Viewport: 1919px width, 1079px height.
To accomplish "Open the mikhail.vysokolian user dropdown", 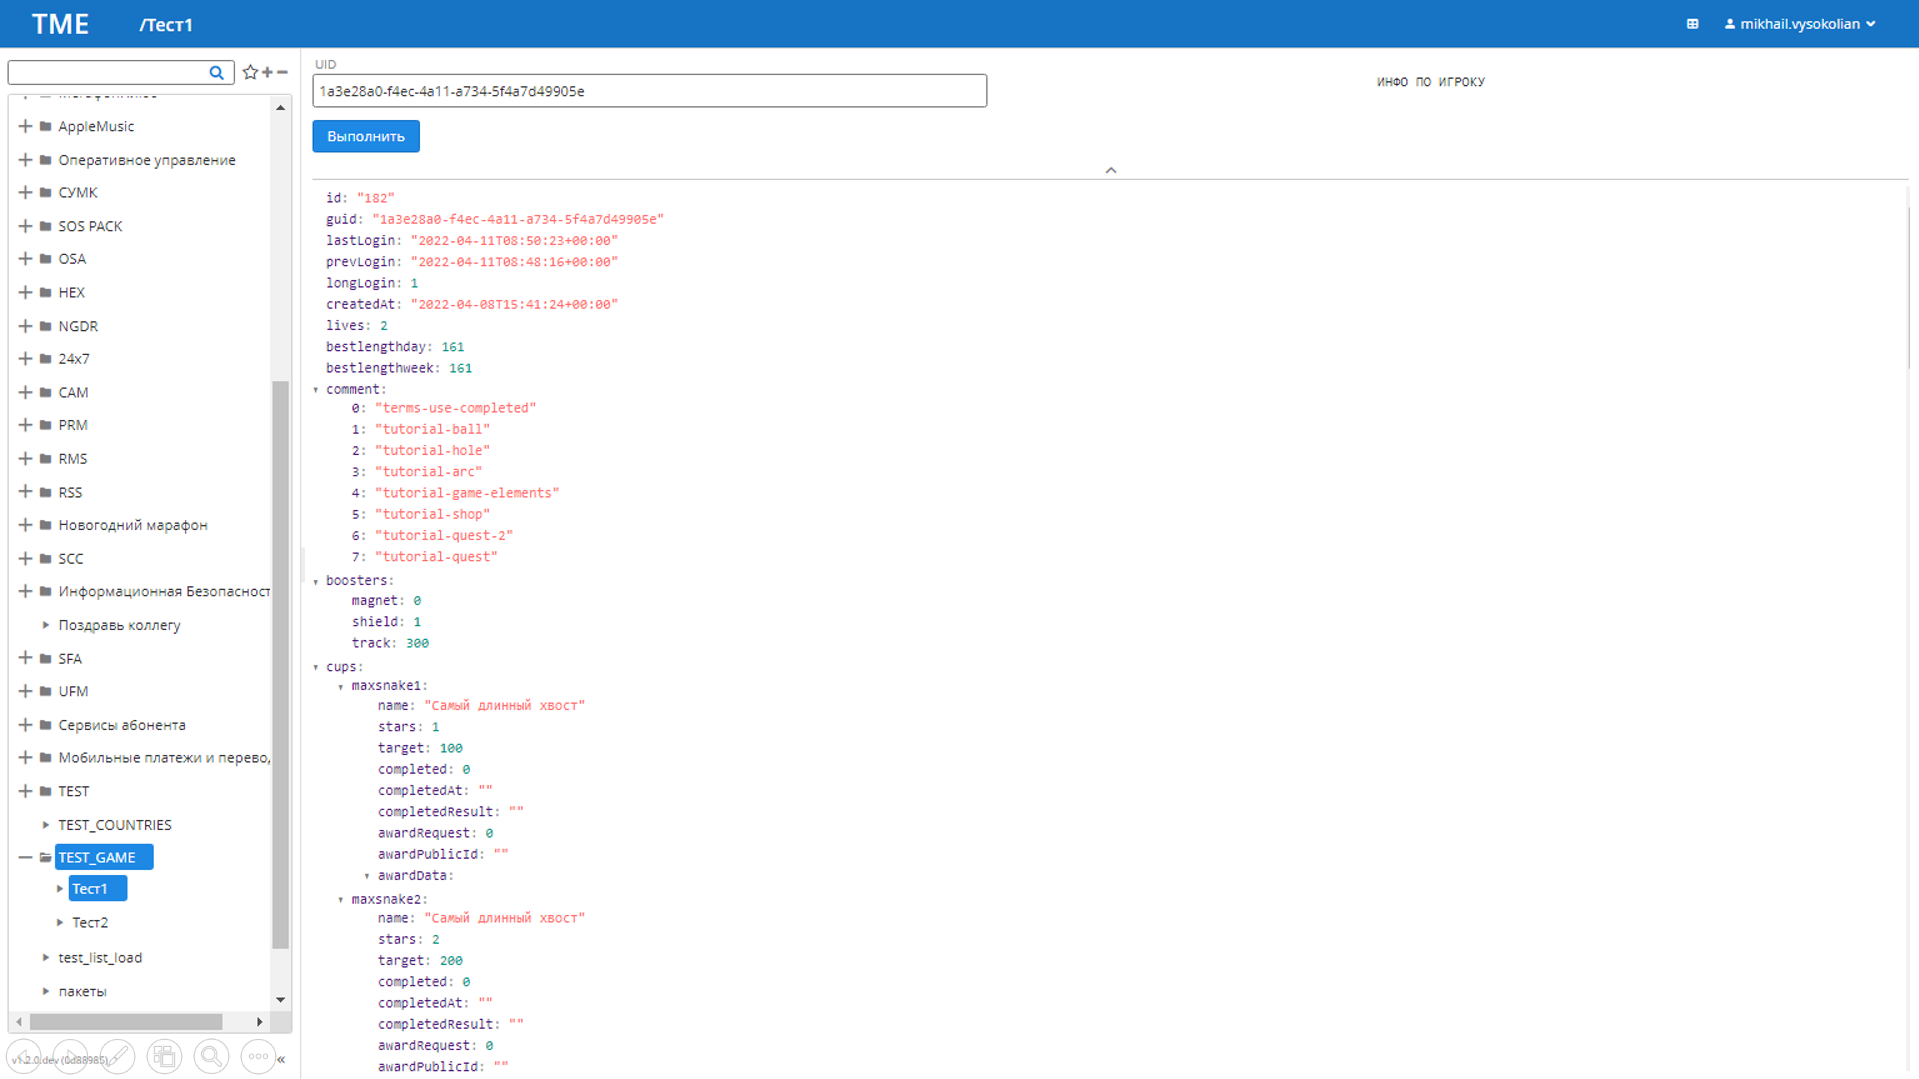I will (x=1799, y=24).
